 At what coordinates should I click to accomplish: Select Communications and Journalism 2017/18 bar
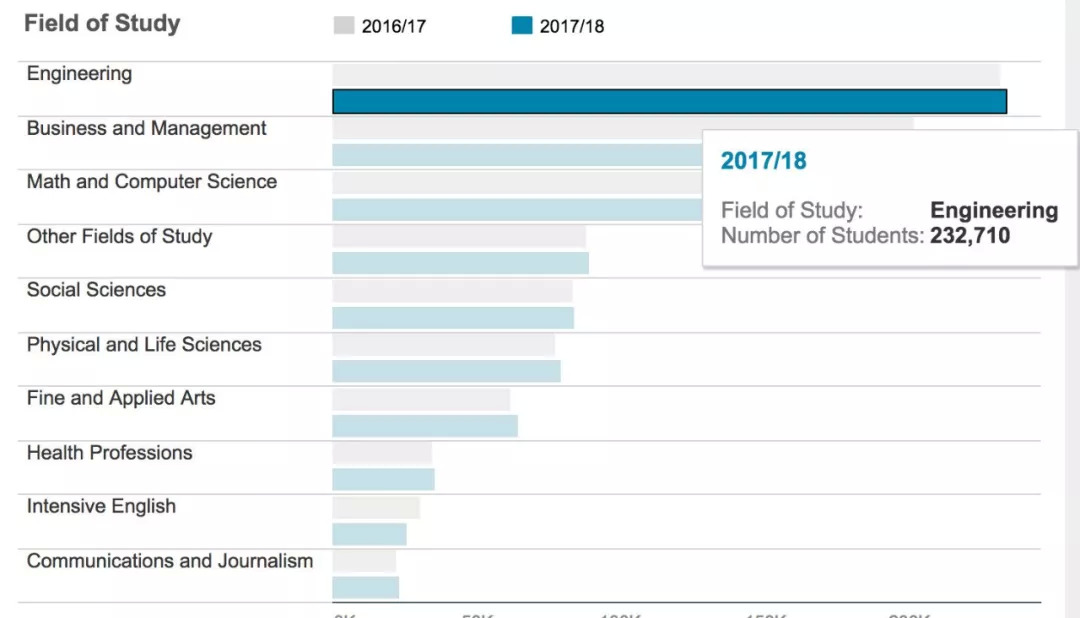click(x=365, y=587)
